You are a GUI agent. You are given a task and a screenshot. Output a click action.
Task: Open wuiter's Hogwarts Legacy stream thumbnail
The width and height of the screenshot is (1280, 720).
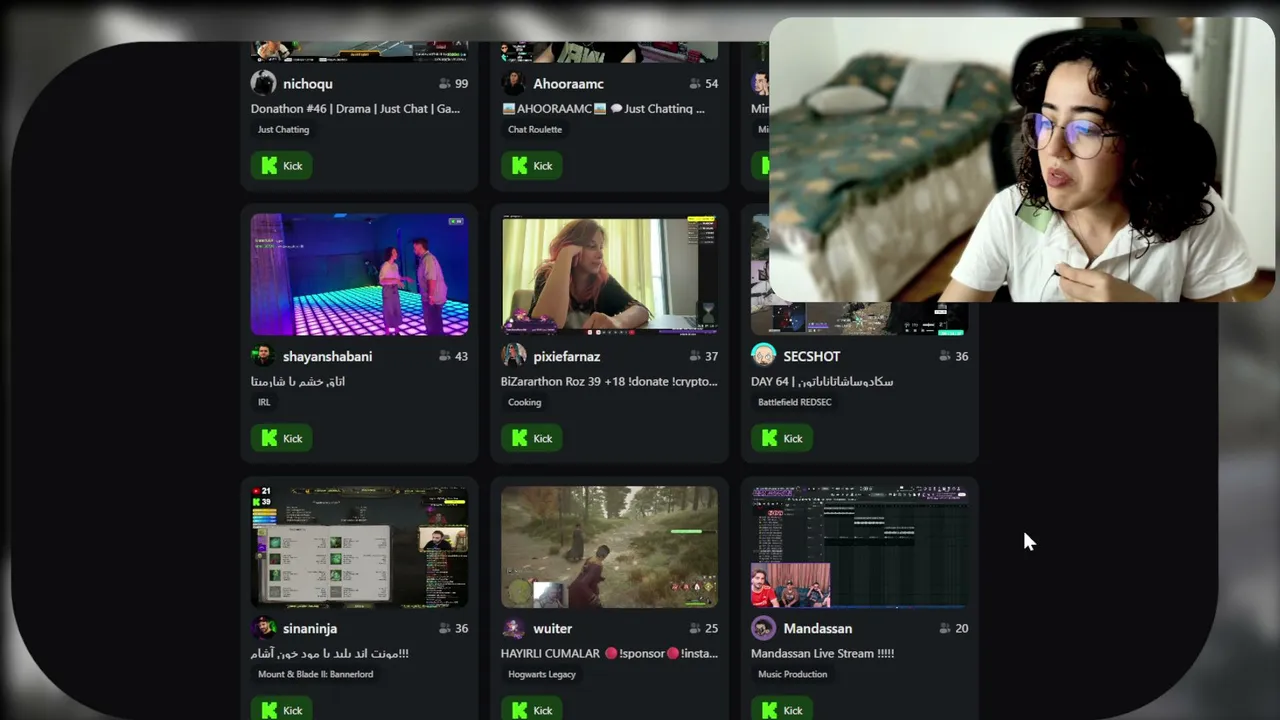coord(609,547)
